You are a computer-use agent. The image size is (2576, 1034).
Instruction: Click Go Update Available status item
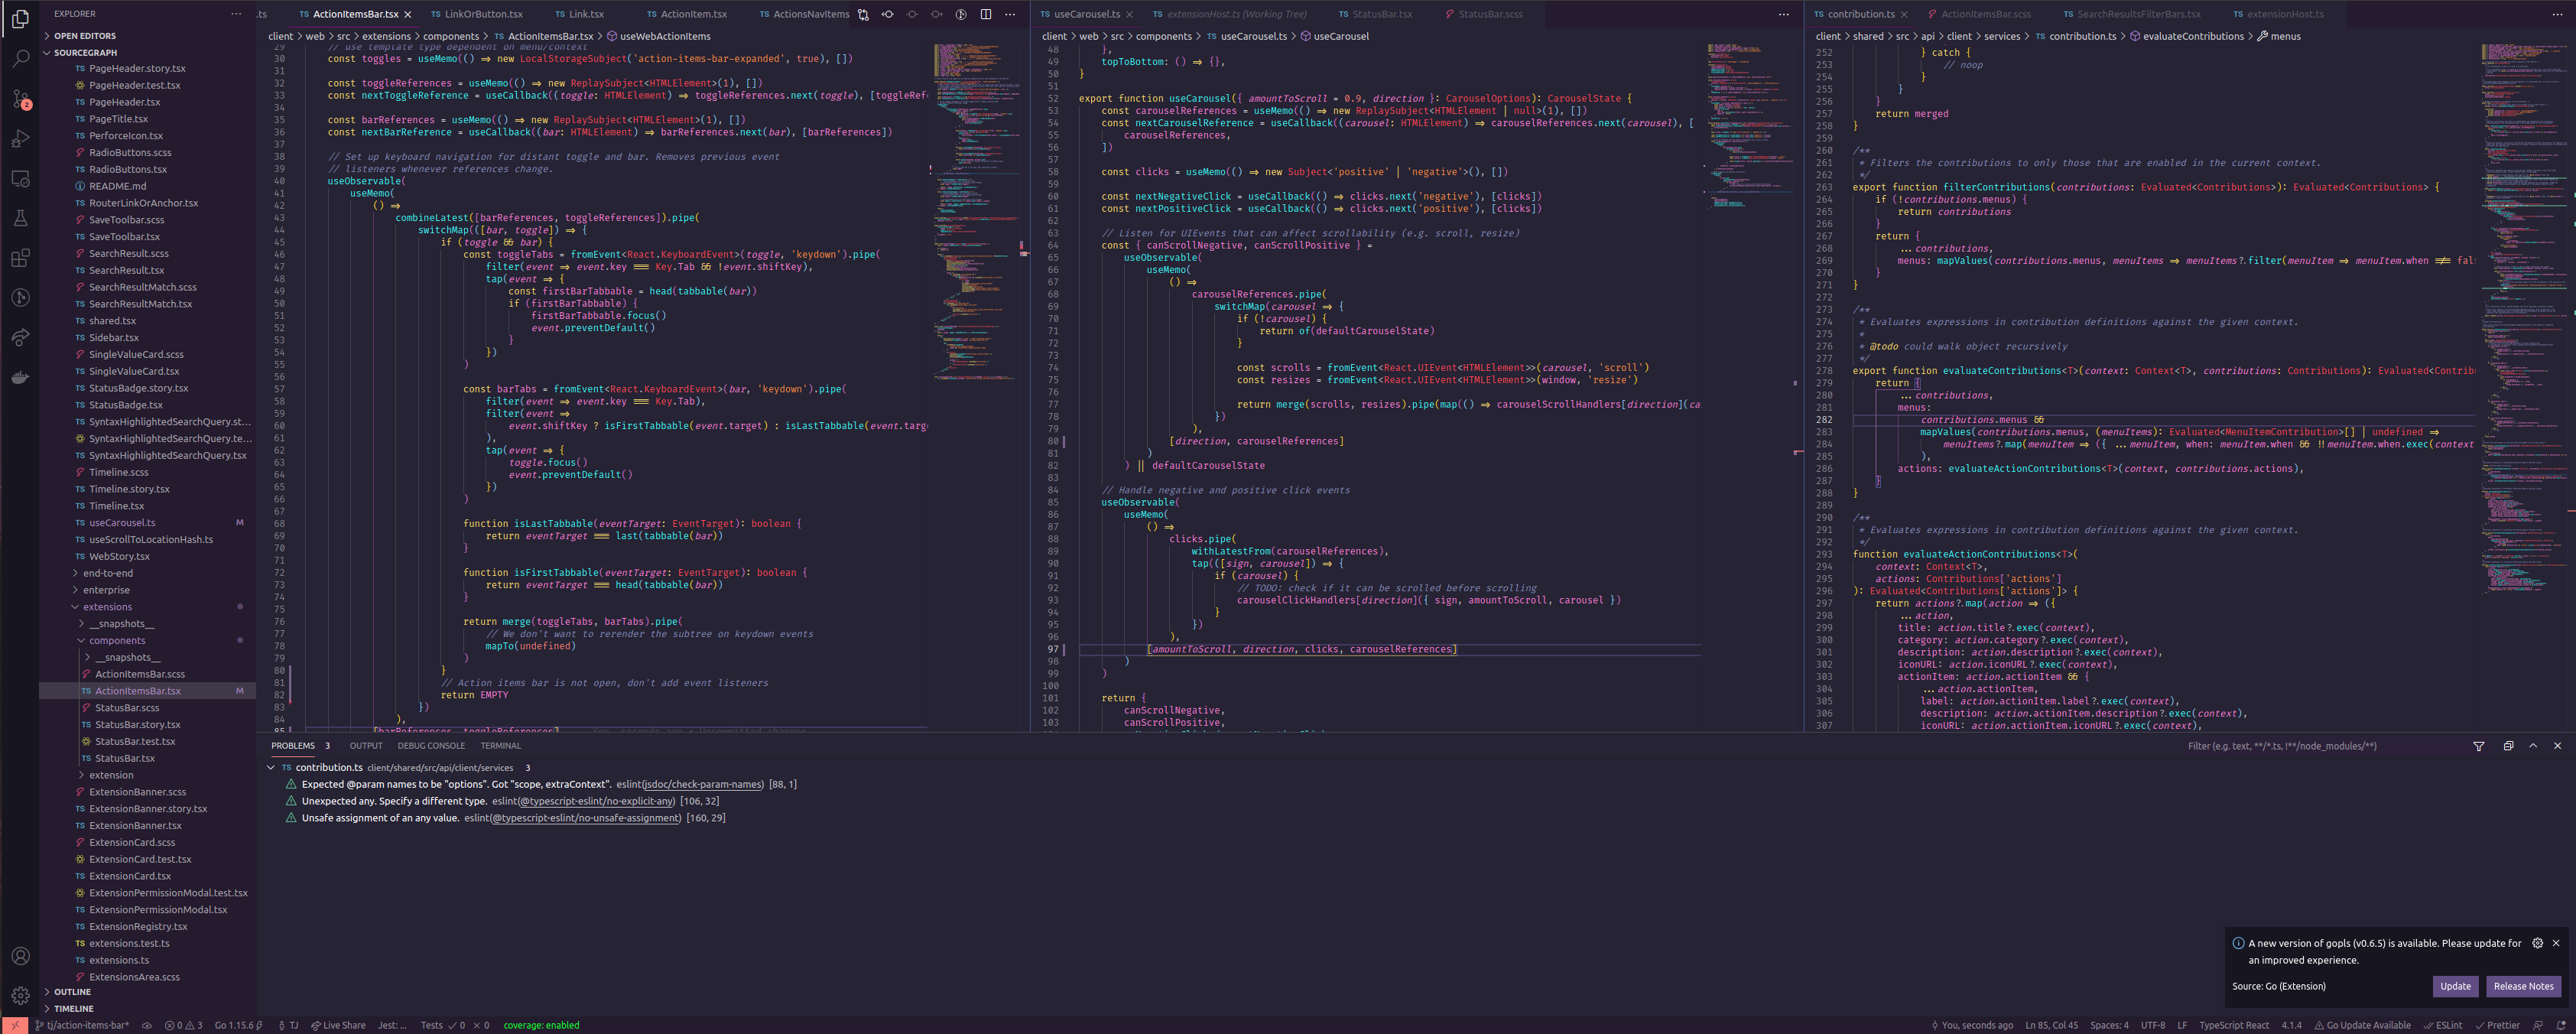coord(2363,1025)
